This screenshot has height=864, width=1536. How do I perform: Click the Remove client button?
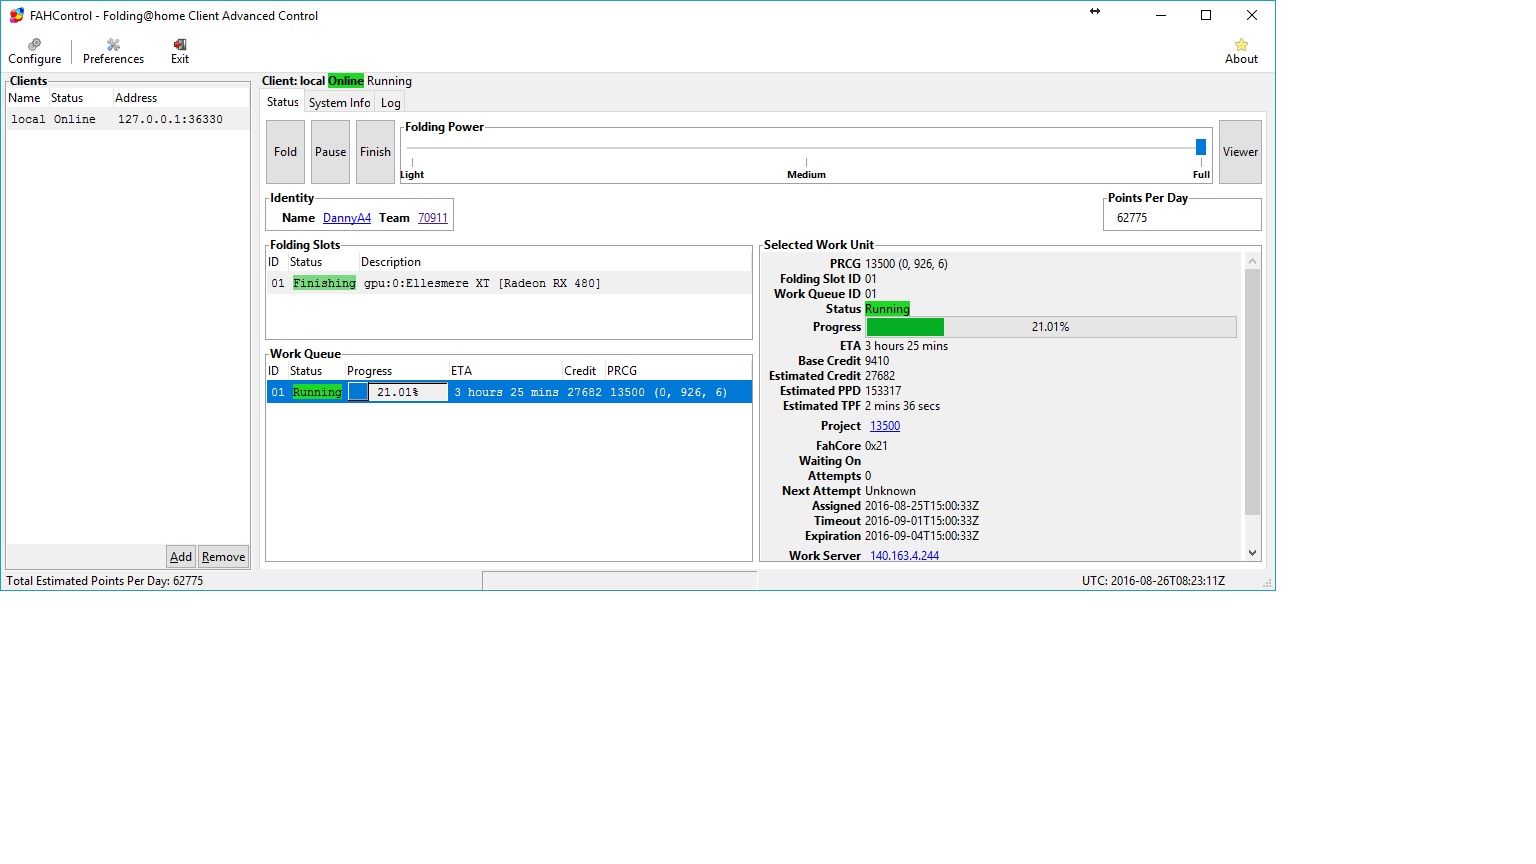[223, 557]
